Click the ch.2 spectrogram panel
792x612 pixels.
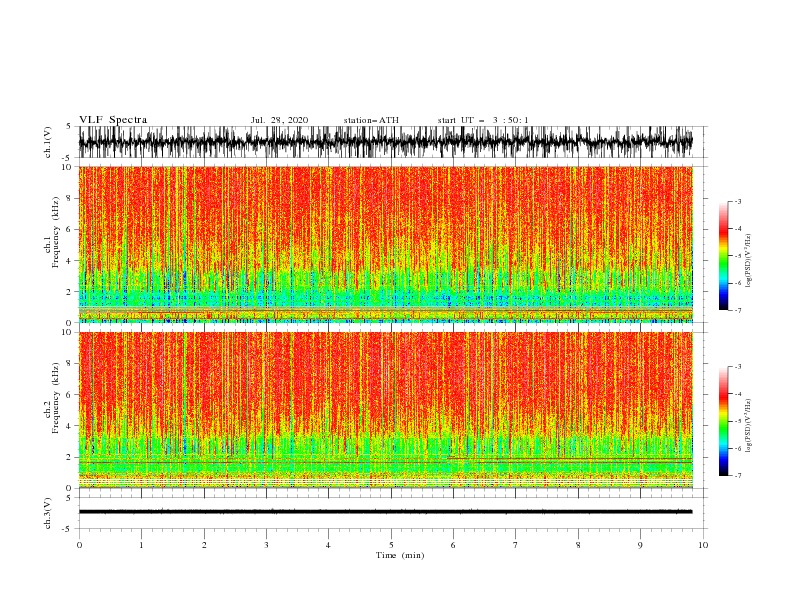coord(385,410)
